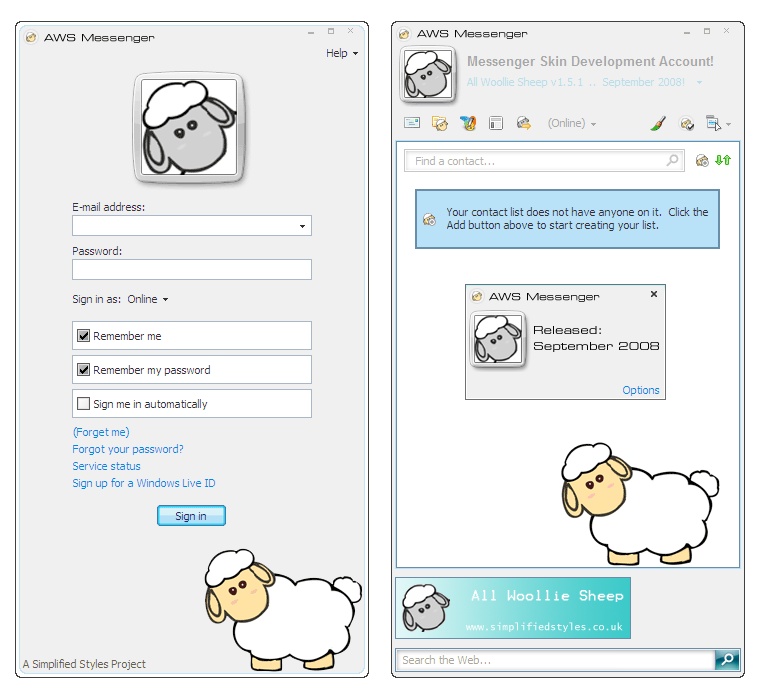Uncheck Remember my password checkbox
This screenshot has width=760, height=700.
tap(83, 369)
